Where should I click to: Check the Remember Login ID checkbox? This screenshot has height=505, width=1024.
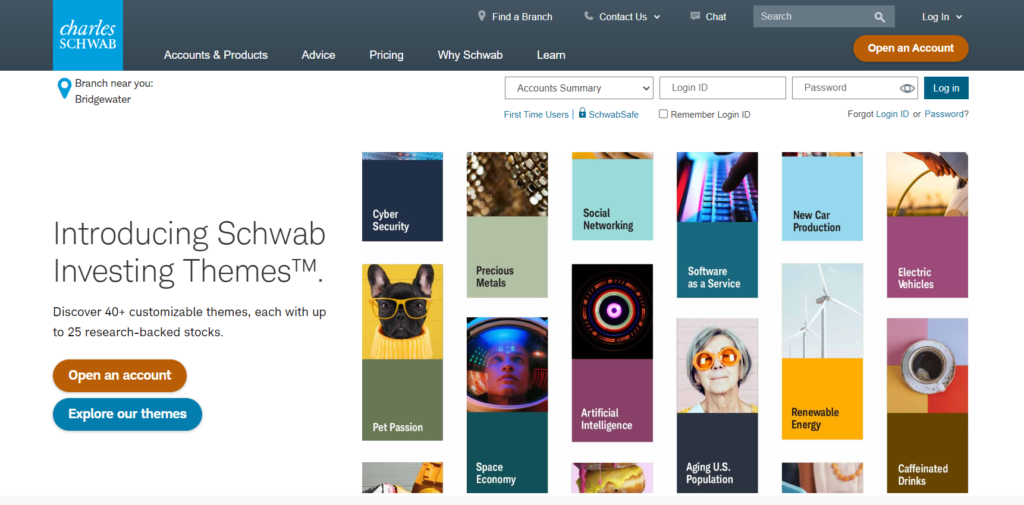(664, 114)
